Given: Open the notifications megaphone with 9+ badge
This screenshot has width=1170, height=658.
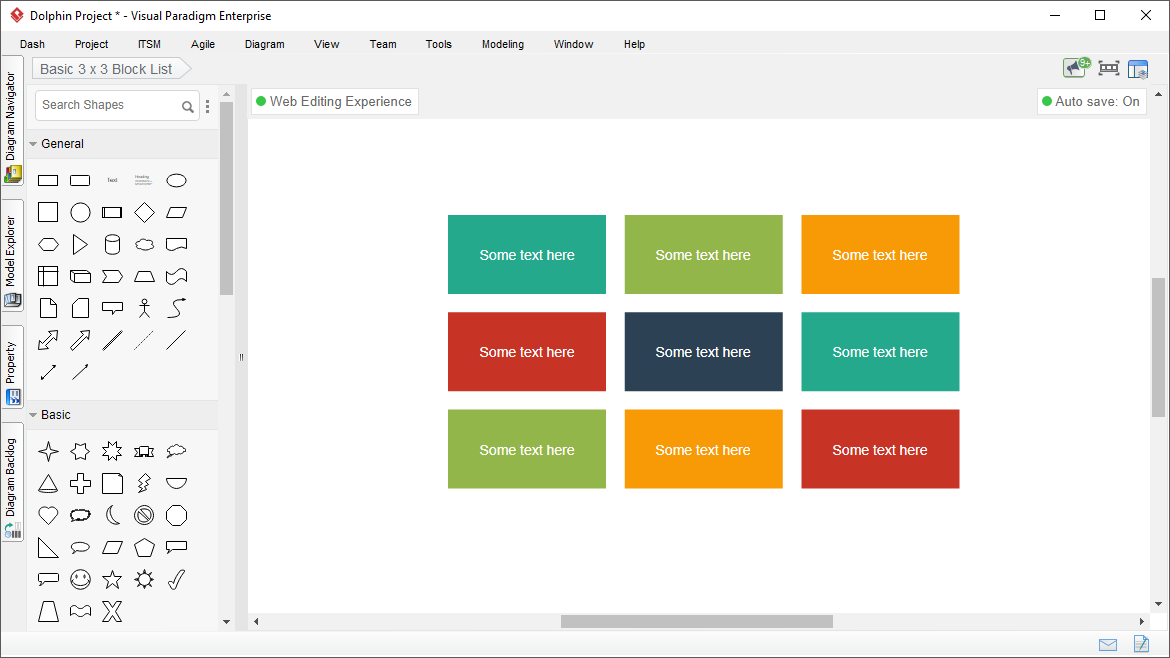Looking at the screenshot, I should (x=1073, y=68).
